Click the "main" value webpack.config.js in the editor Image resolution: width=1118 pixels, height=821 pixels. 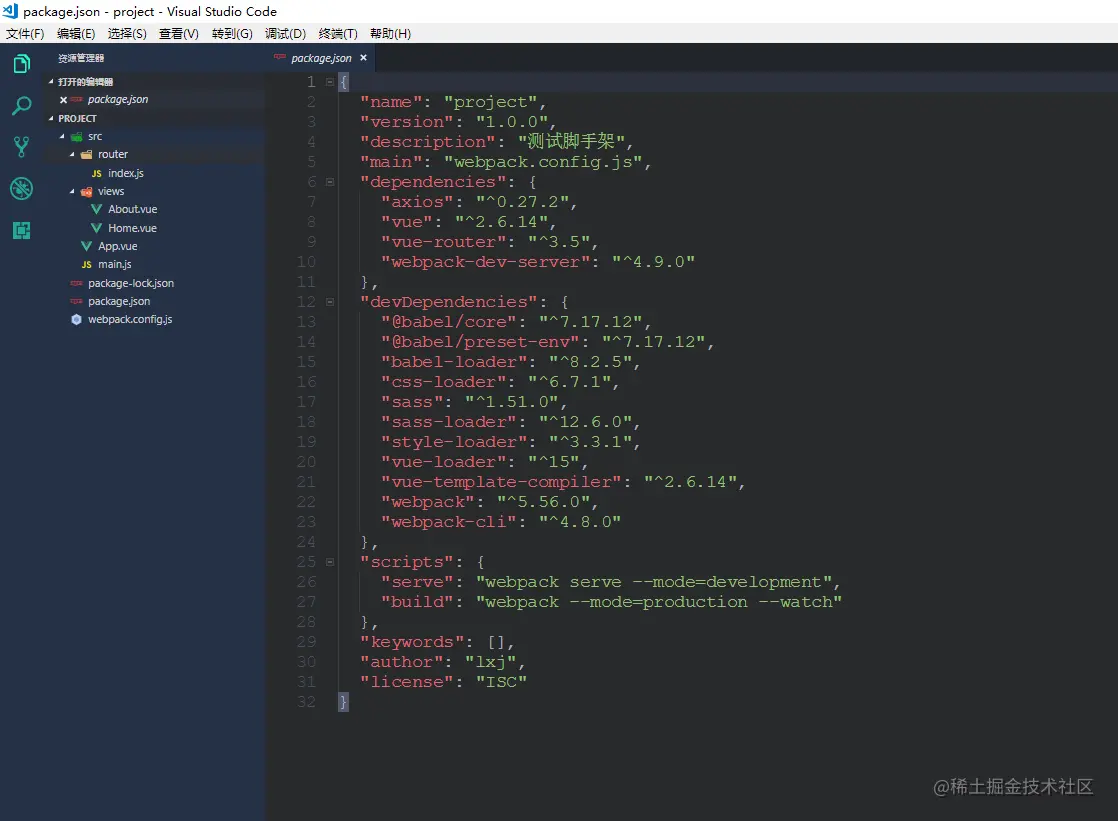click(543, 162)
